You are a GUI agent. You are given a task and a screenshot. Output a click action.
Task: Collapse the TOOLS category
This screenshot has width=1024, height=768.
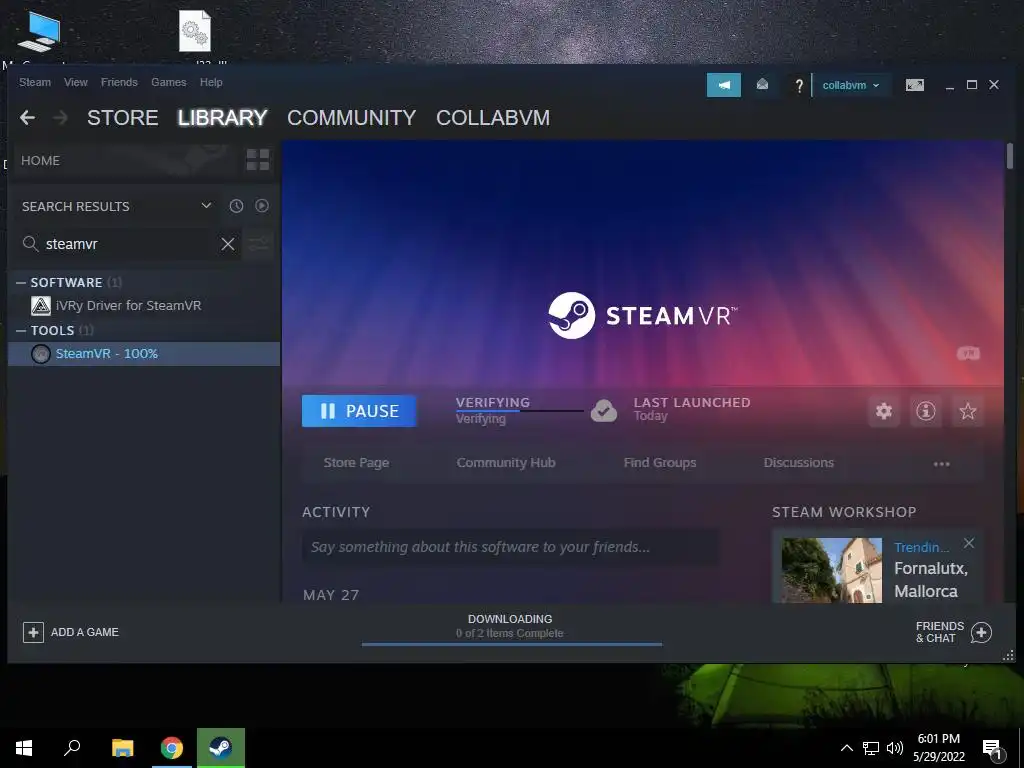[21, 330]
